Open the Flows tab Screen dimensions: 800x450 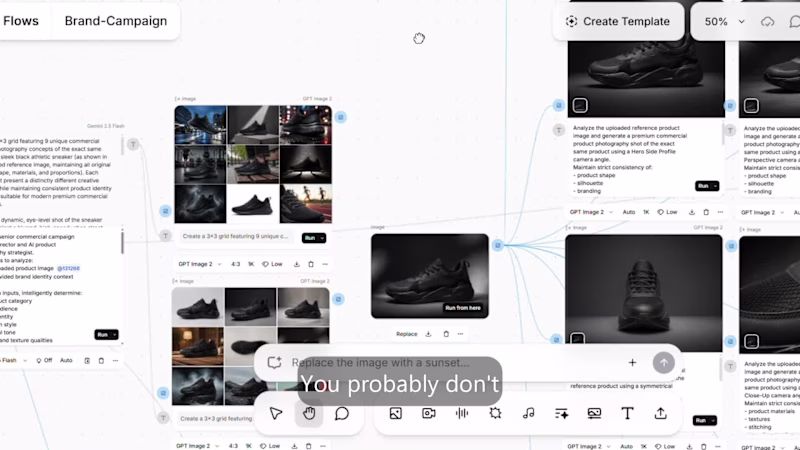(21, 21)
